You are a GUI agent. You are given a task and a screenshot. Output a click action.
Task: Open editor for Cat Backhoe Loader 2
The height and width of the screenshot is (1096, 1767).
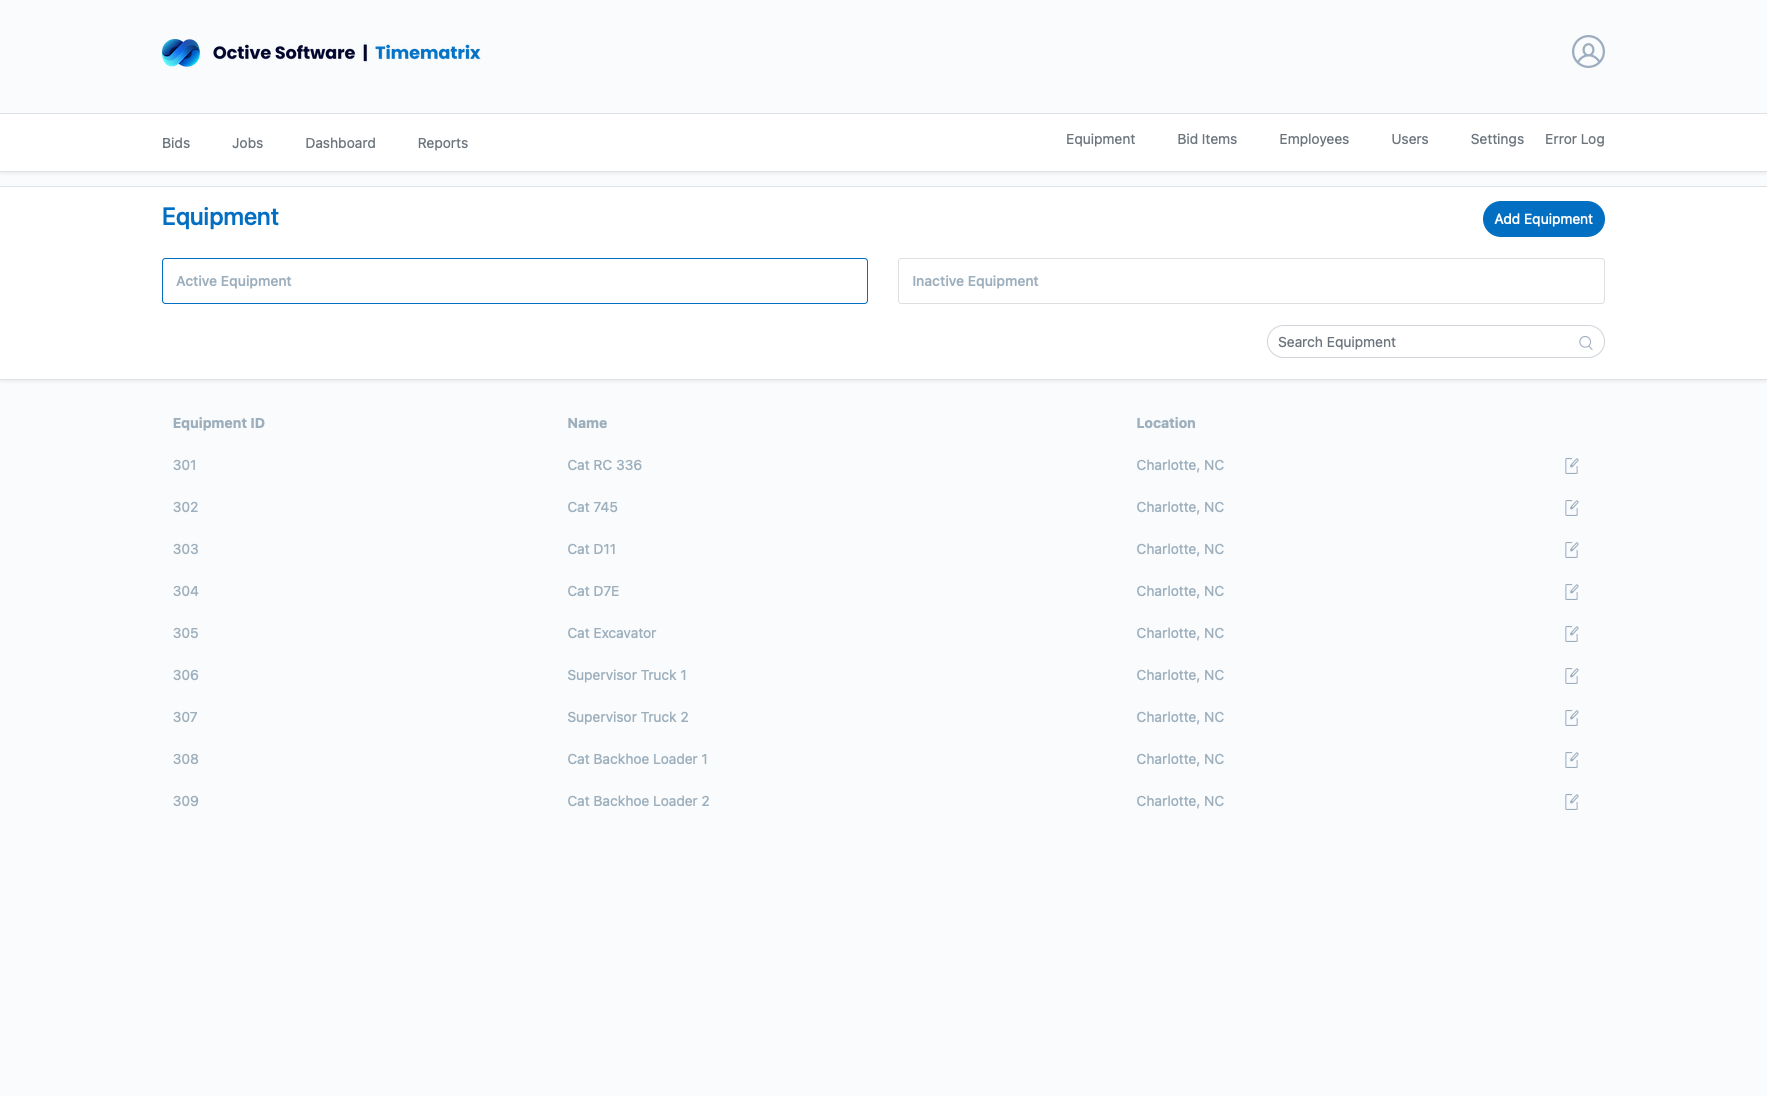(1571, 802)
